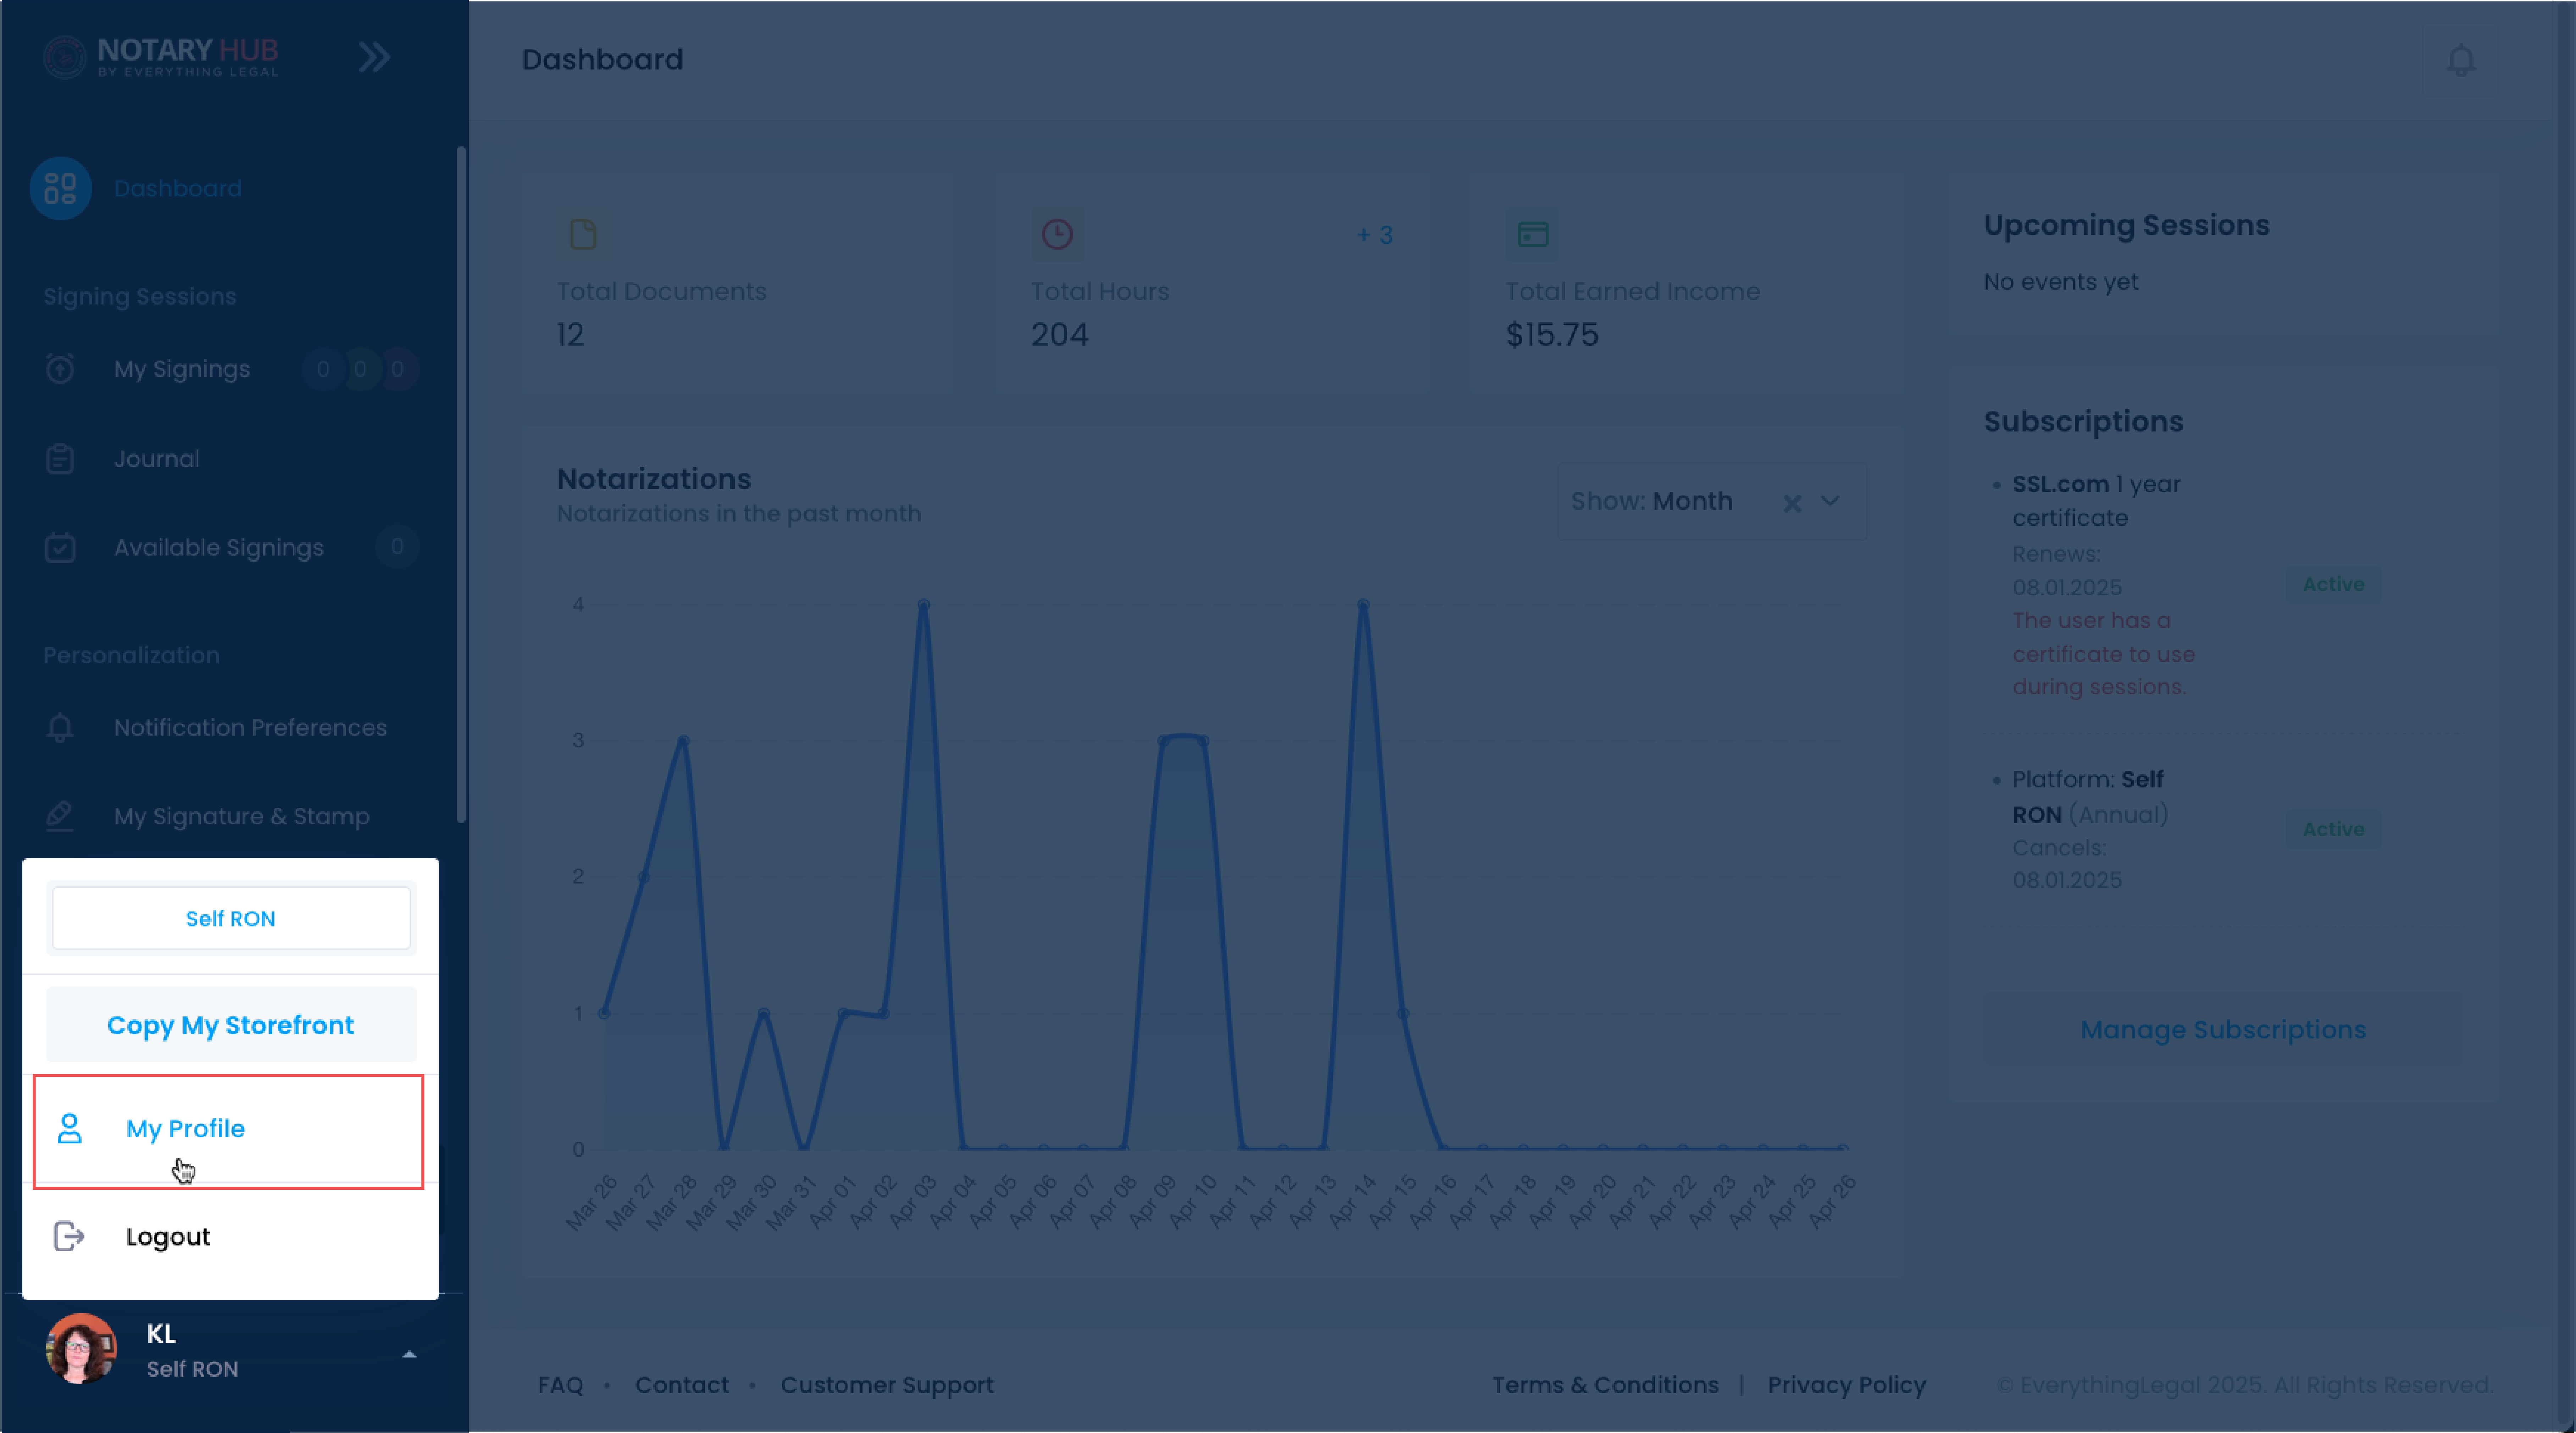The image size is (2576, 1433).
Task: Click the Journal clipboard icon
Action: (x=60, y=459)
